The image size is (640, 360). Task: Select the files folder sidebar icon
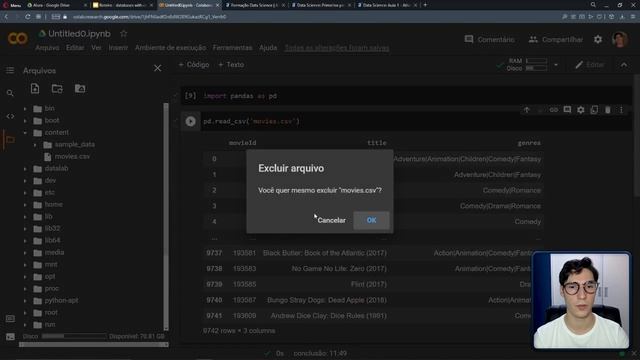click(x=10, y=140)
